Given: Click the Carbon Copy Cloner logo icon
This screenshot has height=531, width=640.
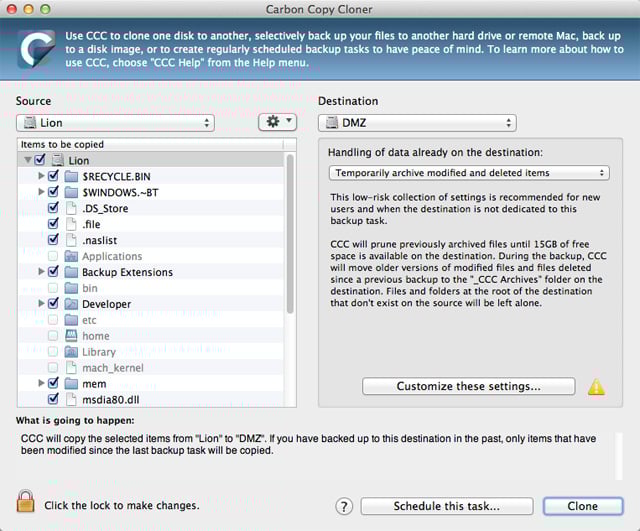Looking at the screenshot, I should pyautogui.click(x=36, y=49).
